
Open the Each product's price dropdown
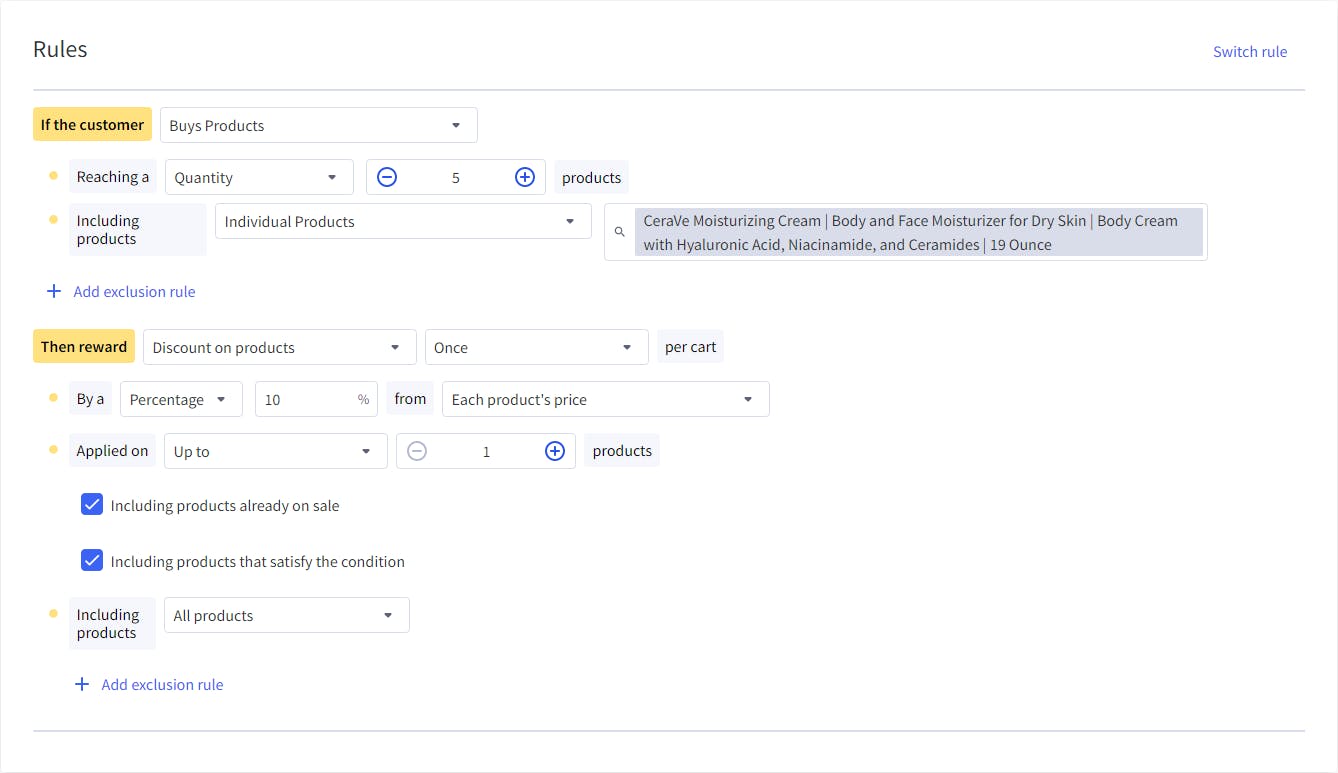pyautogui.click(x=605, y=399)
